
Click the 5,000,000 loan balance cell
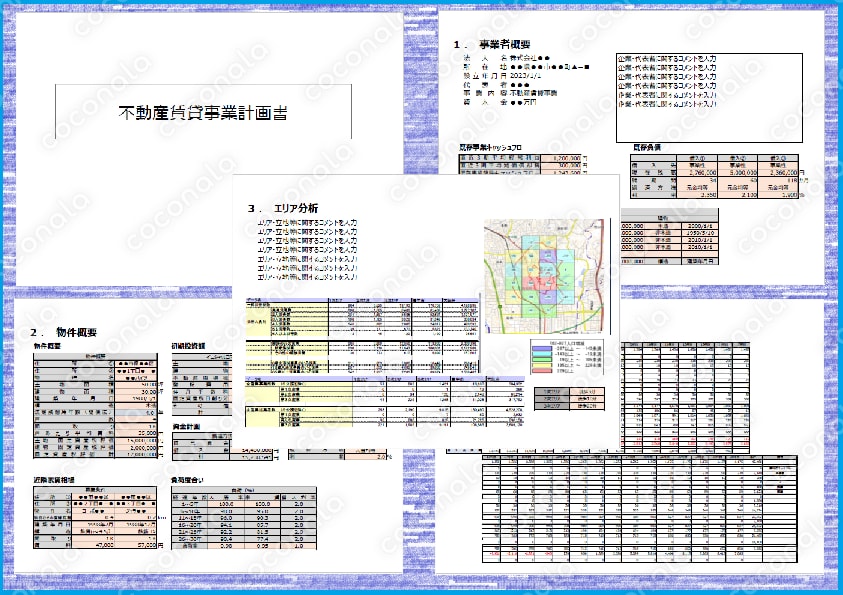738,173
